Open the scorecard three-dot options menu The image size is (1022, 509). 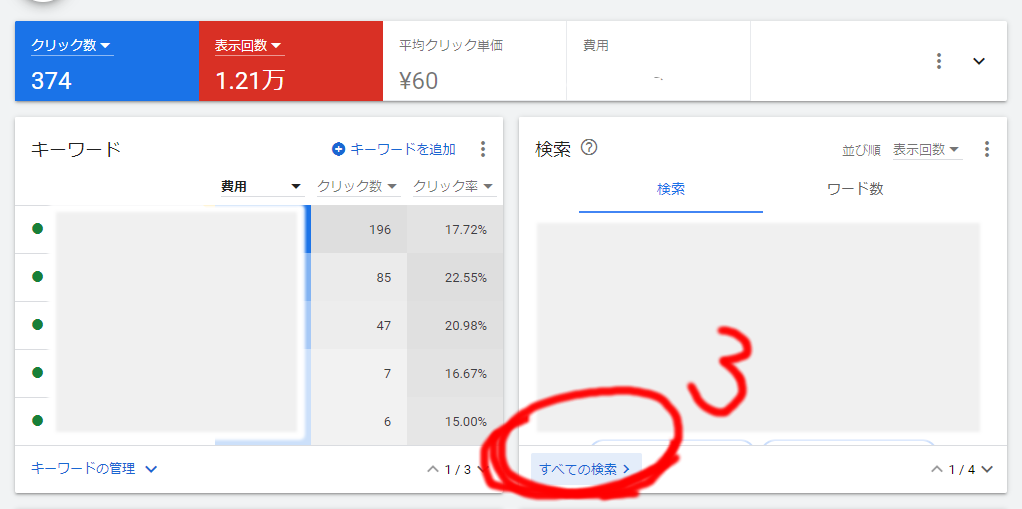(x=939, y=61)
